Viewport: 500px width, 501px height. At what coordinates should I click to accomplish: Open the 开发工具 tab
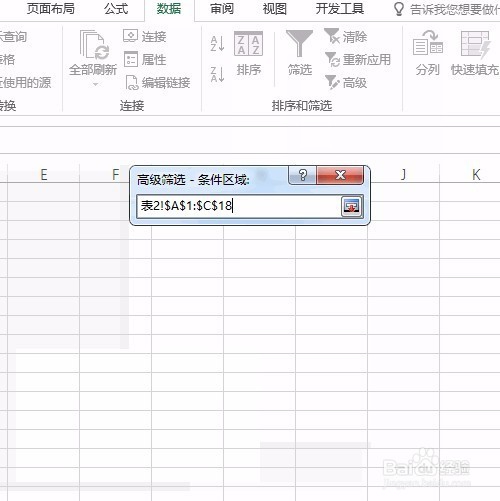coord(340,9)
